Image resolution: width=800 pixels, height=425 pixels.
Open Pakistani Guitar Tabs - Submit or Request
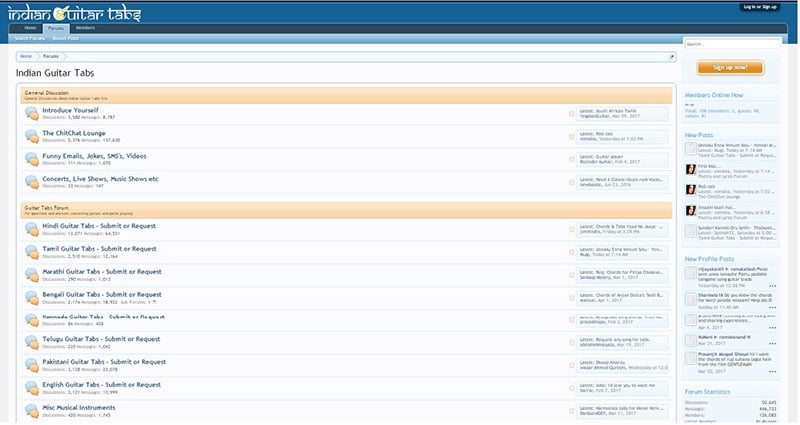click(x=104, y=362)
